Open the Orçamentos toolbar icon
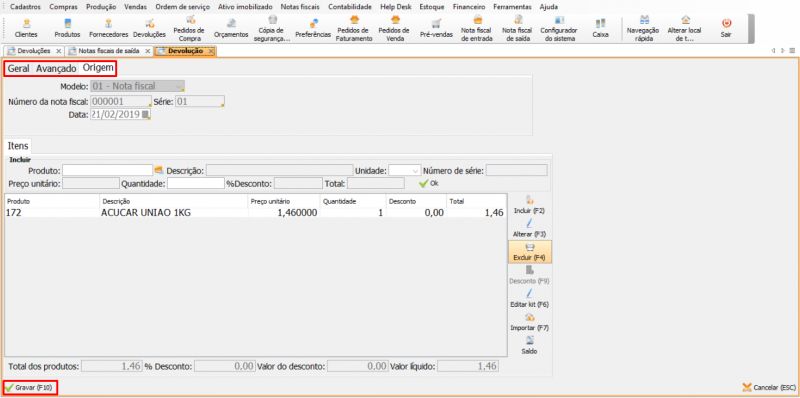This screenshot has width=800, height=398. 231,29
